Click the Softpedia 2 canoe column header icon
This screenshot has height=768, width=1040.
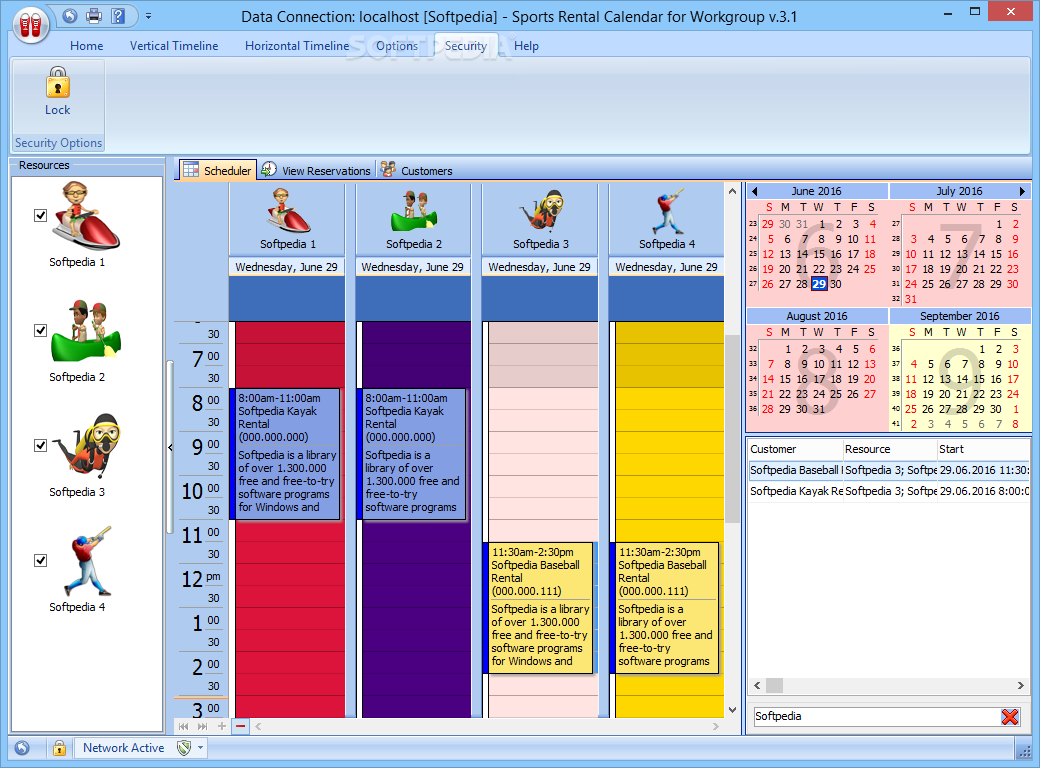point(414,211)
